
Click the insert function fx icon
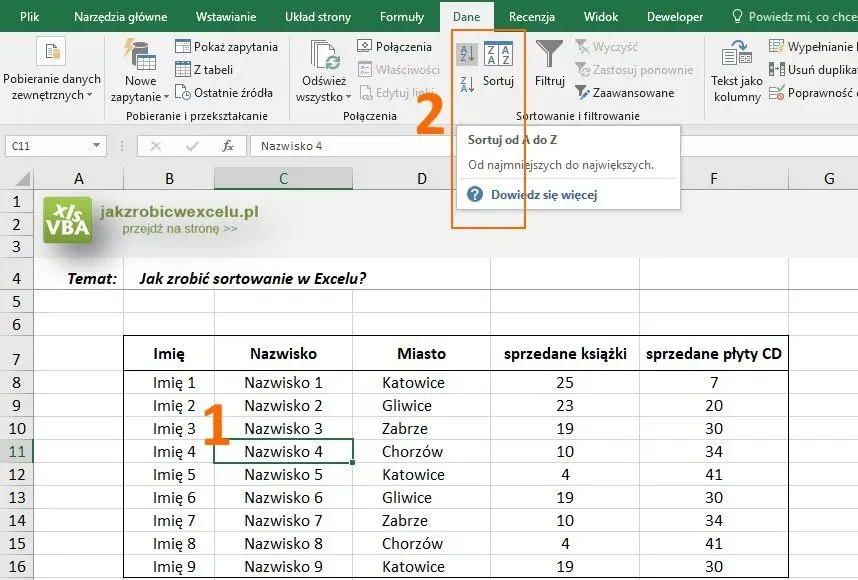[x=228, y=146]
